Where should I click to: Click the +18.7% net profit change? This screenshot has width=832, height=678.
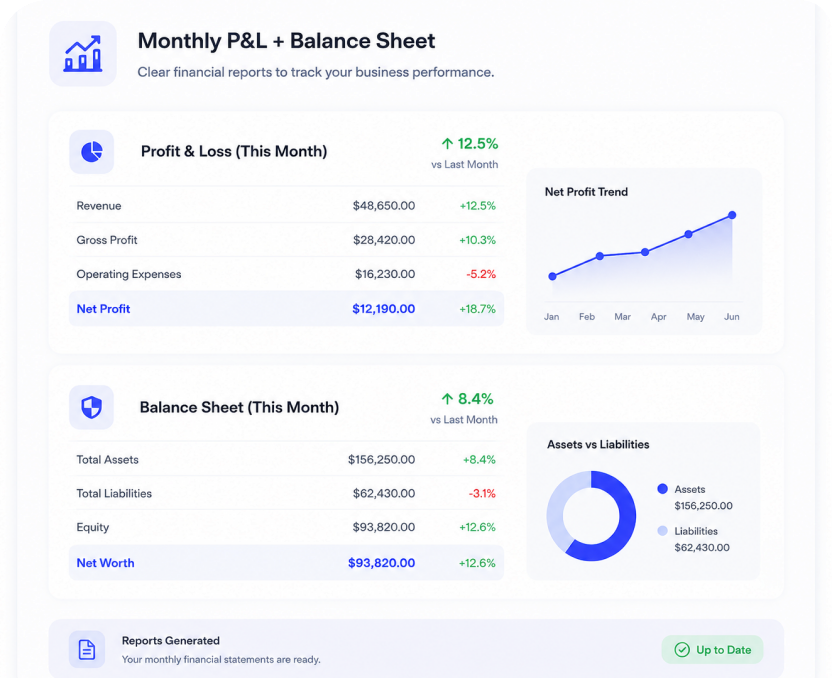(478, 309)
